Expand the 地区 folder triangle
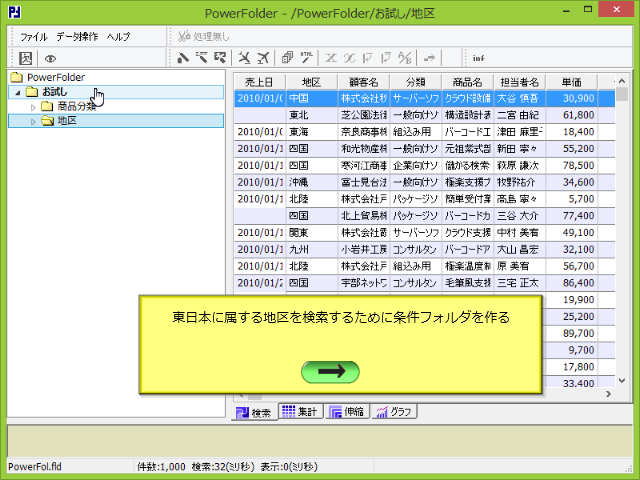This screenshot has height=480, width=640. pos(33,122)
